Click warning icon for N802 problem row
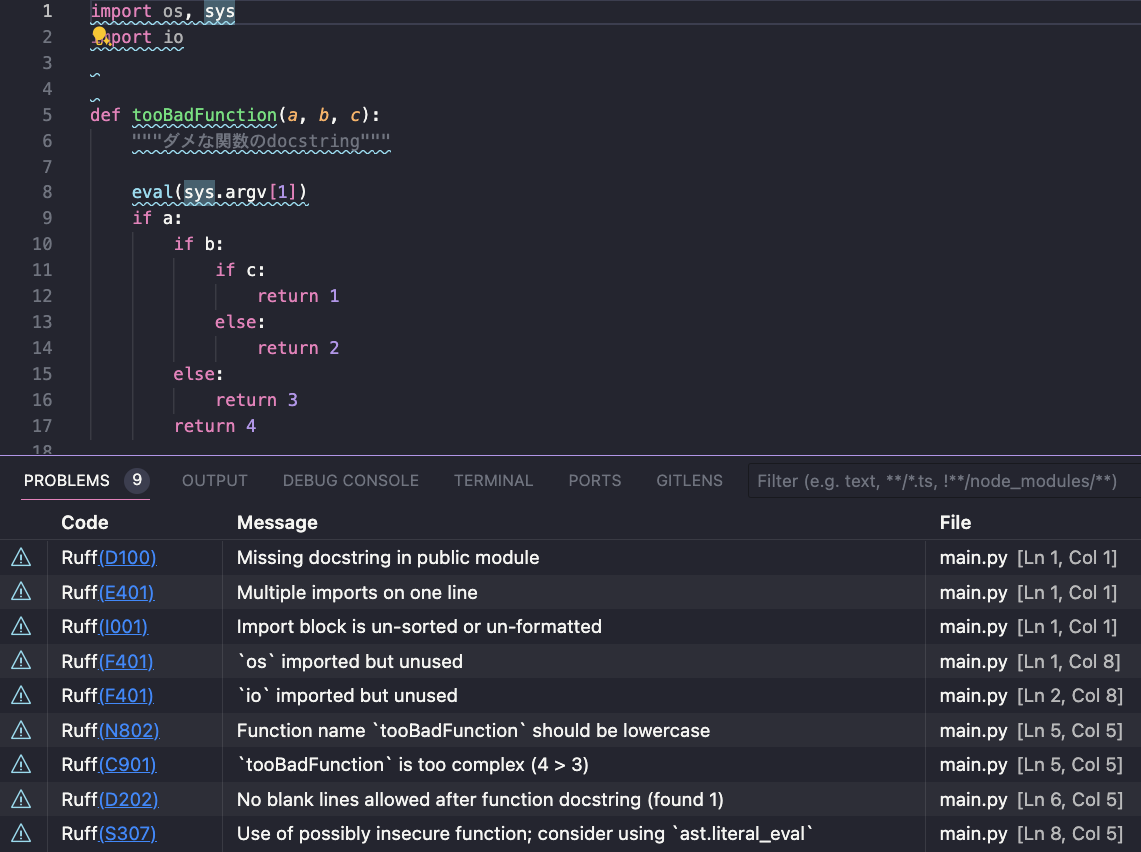The height and width of the screenshot is (852, 1141). 21,730
